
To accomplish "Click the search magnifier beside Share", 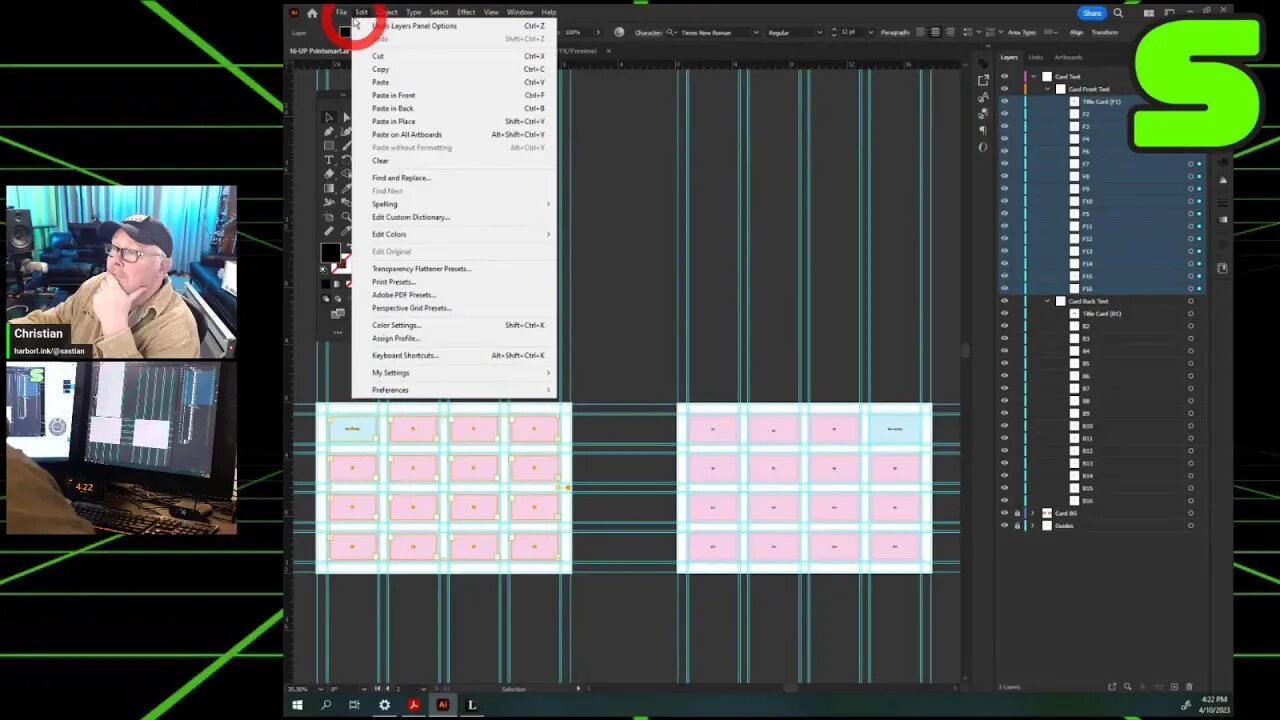I will (x=1118, y=13).
